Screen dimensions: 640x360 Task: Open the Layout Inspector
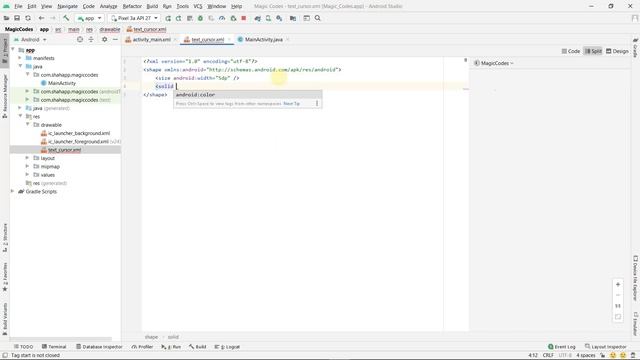[606, 347]
